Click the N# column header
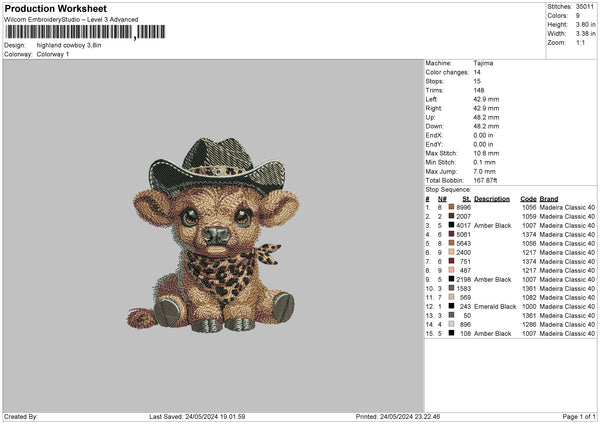The width and height of the screenshot is (600, 424). point(441,198)
